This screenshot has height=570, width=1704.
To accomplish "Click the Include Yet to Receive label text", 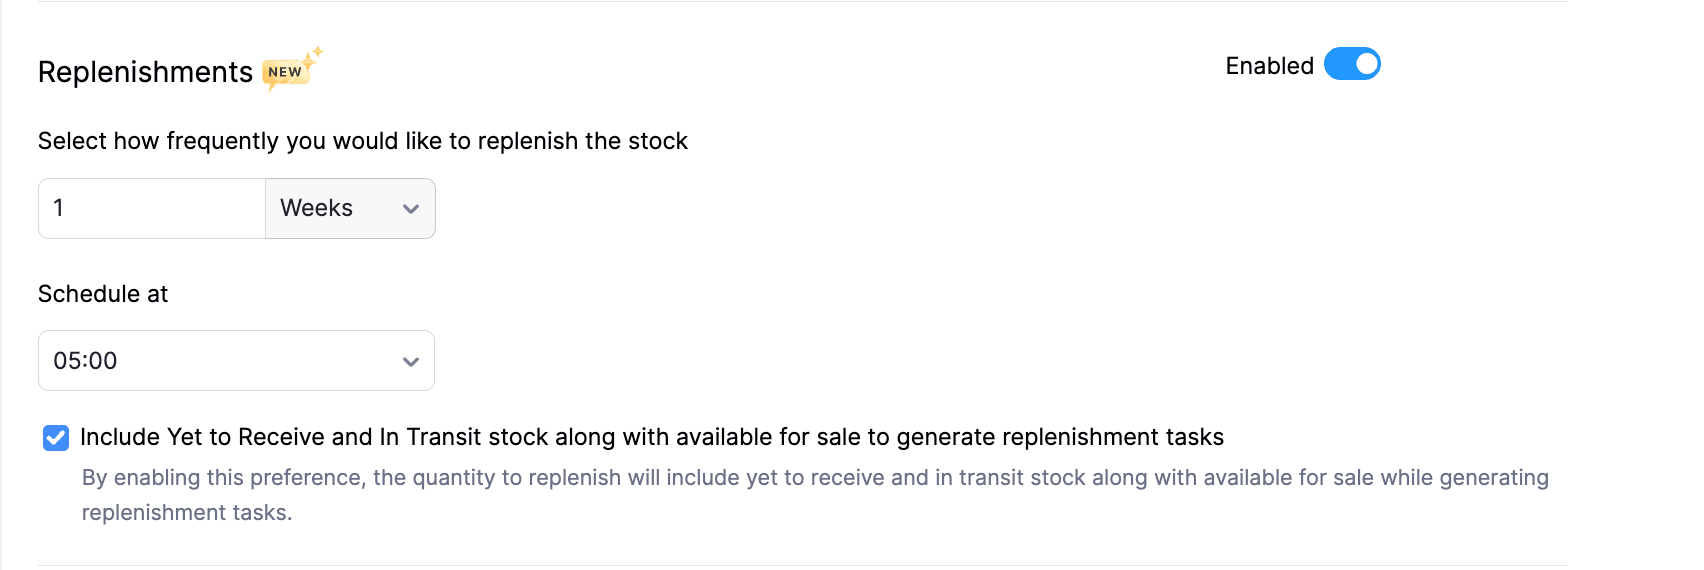I will pos(651,437).
